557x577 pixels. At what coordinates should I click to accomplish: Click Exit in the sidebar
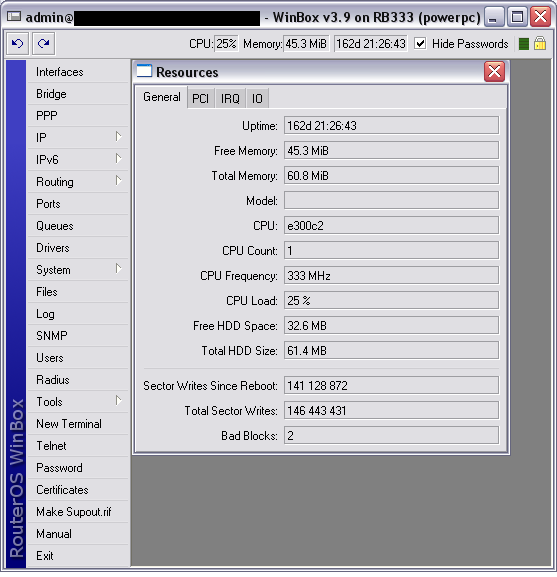click(x=78, y=556)
